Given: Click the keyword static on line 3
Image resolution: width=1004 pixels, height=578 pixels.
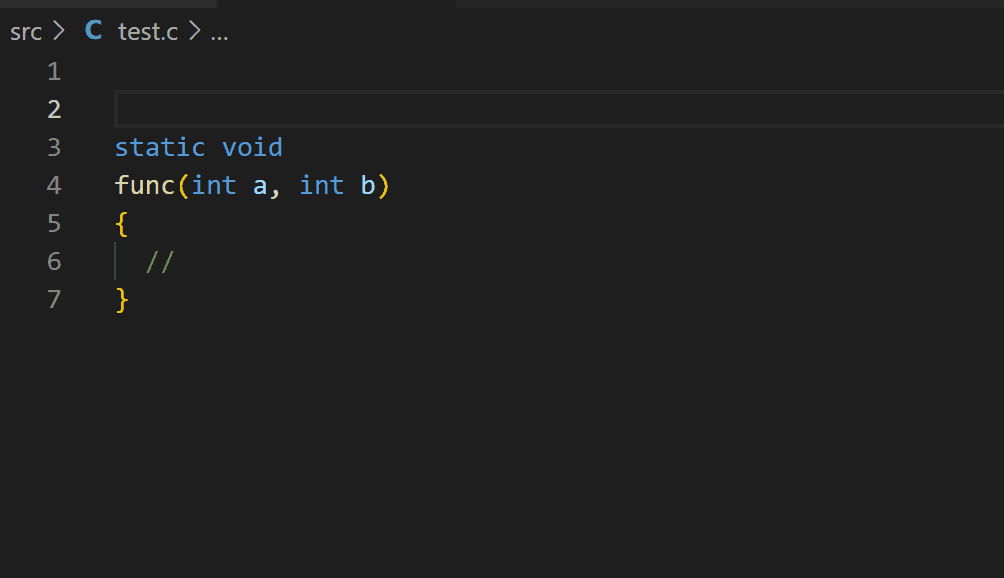Looking at the screenshot, I should pos(160,147).
